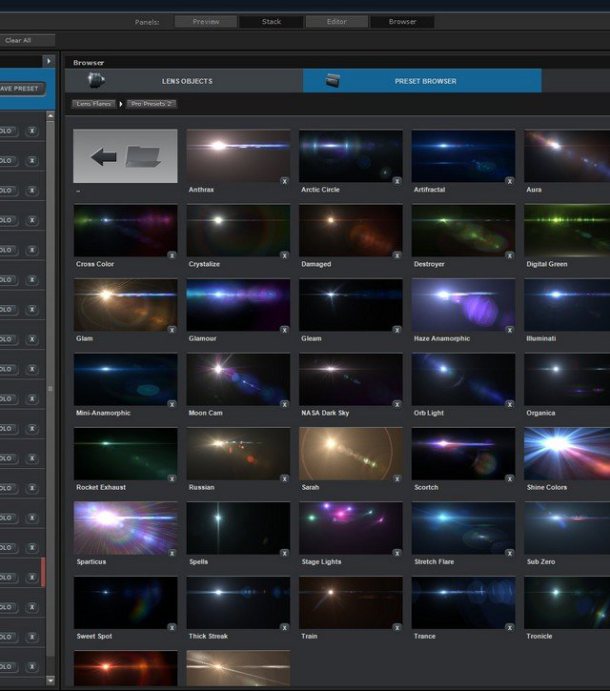
Task: Click the X icon on the Mini-Anamorphic thumbnail
Action: (172, 405)
